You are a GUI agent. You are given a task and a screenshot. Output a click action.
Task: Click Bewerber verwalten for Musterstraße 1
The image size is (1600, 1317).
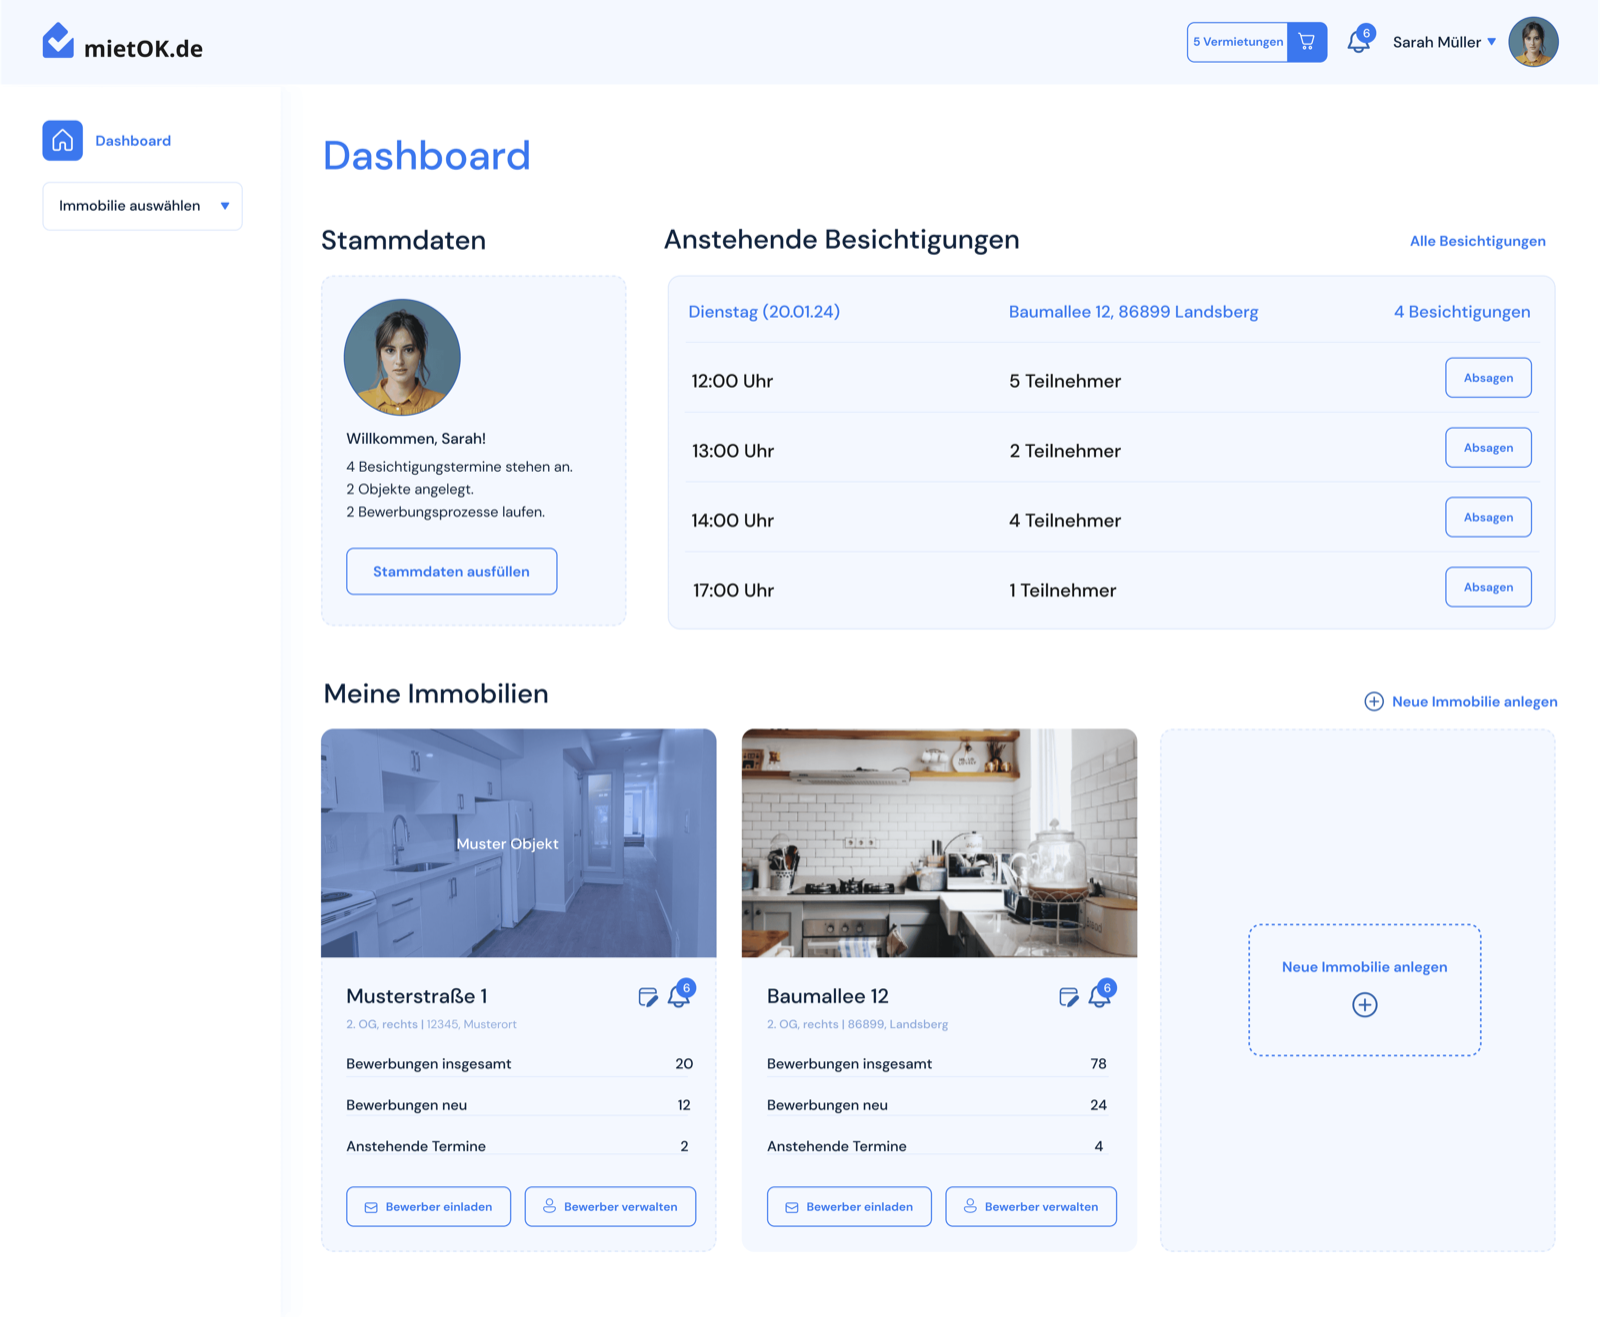[610, 1207]
